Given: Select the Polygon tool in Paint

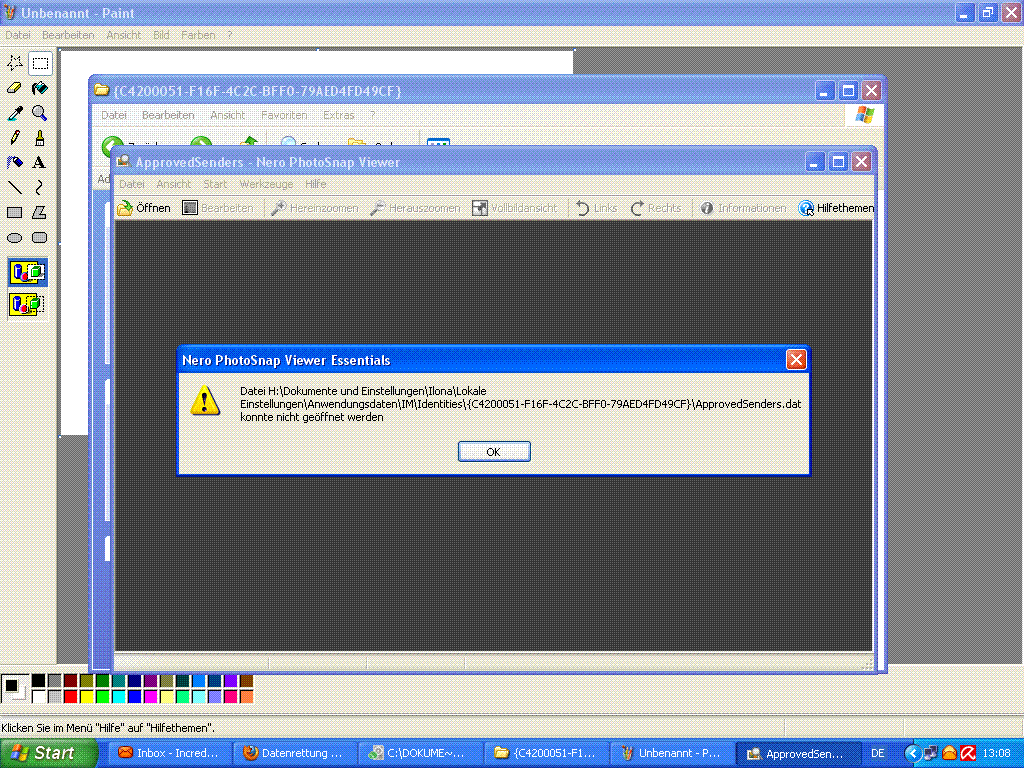Looking at the screenshot, I should pos(40,212).
